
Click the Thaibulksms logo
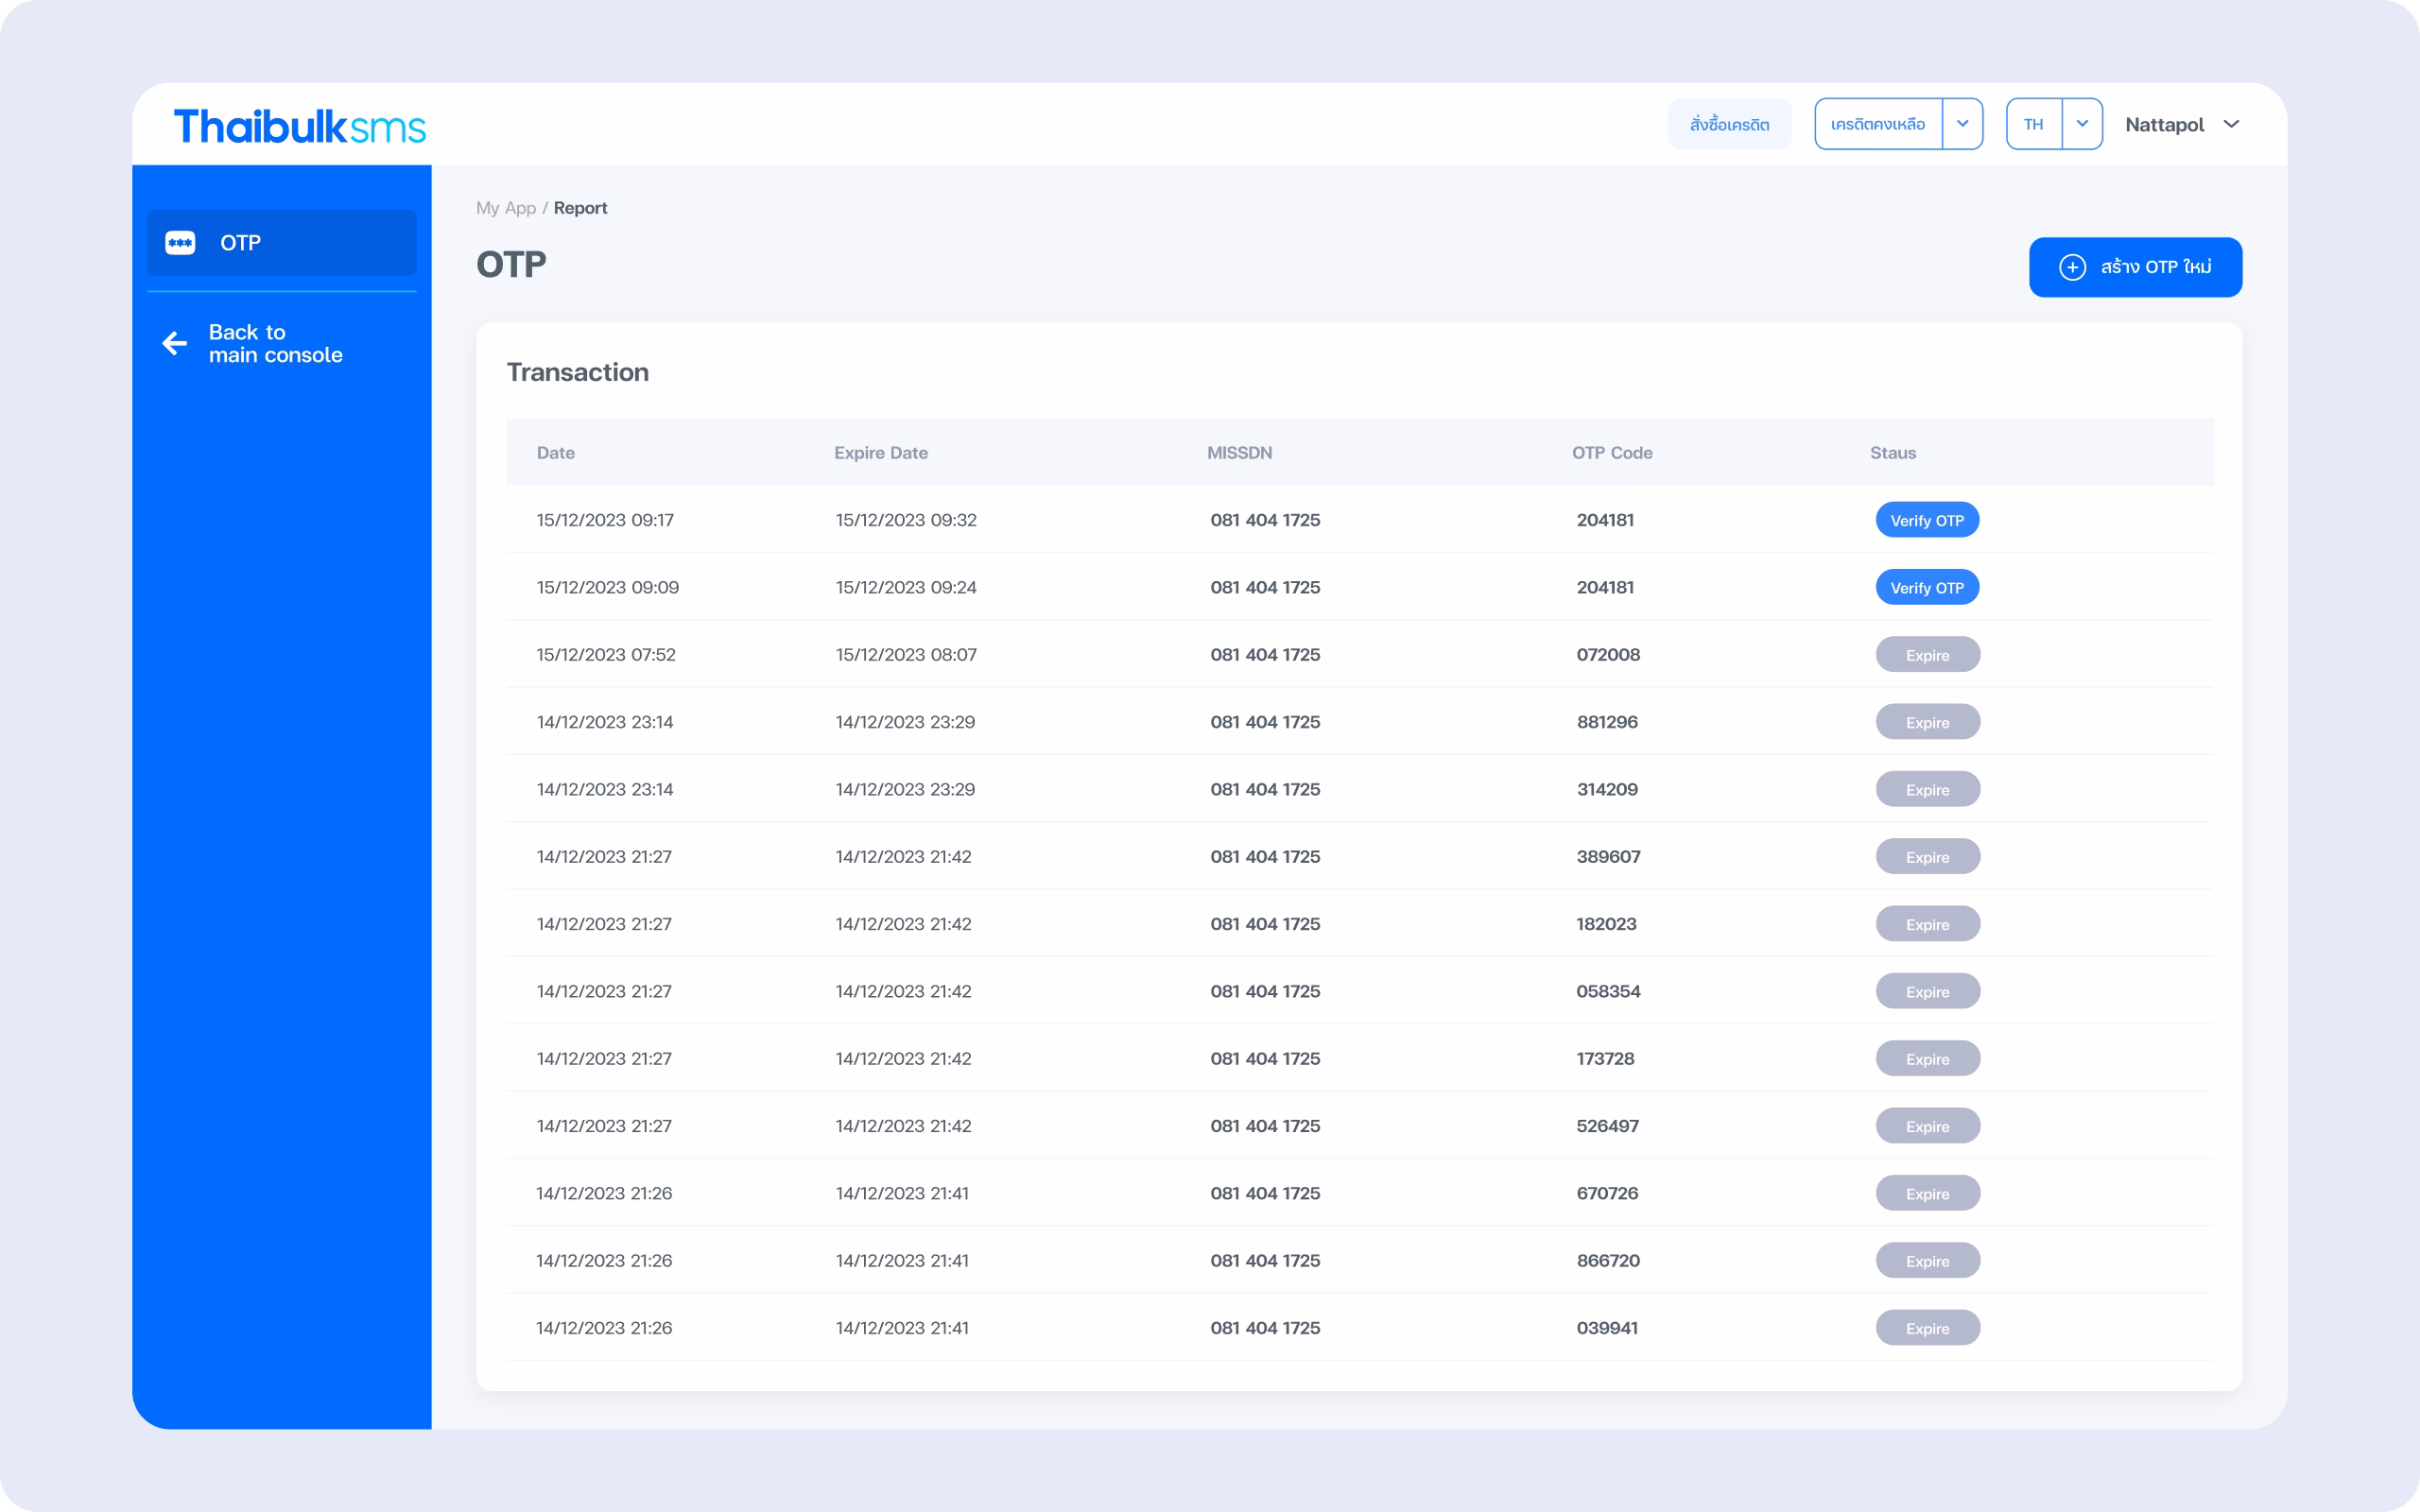click(x=299, y=126)
